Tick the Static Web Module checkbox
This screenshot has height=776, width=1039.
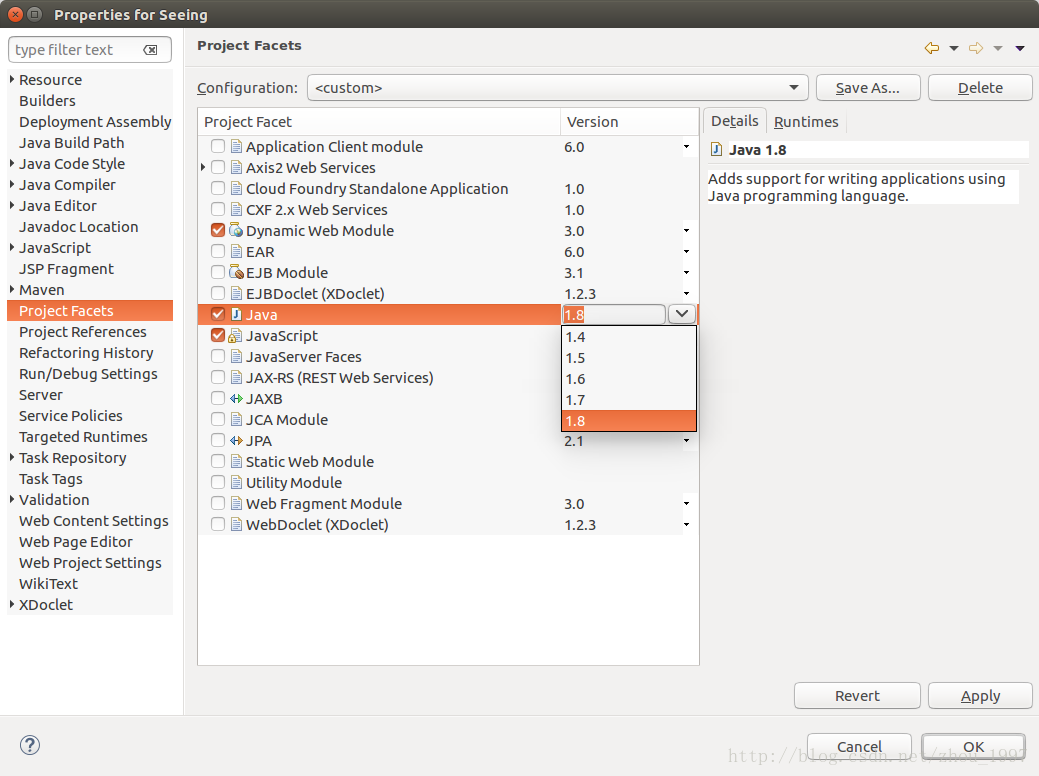tap(218, 461)
